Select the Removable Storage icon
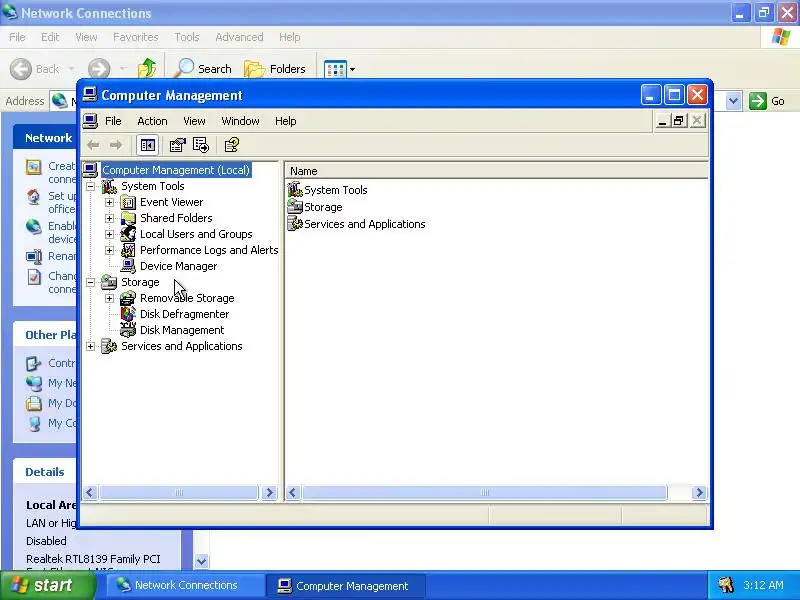This screenshot has height=600, width=800. tap(128, 298)
